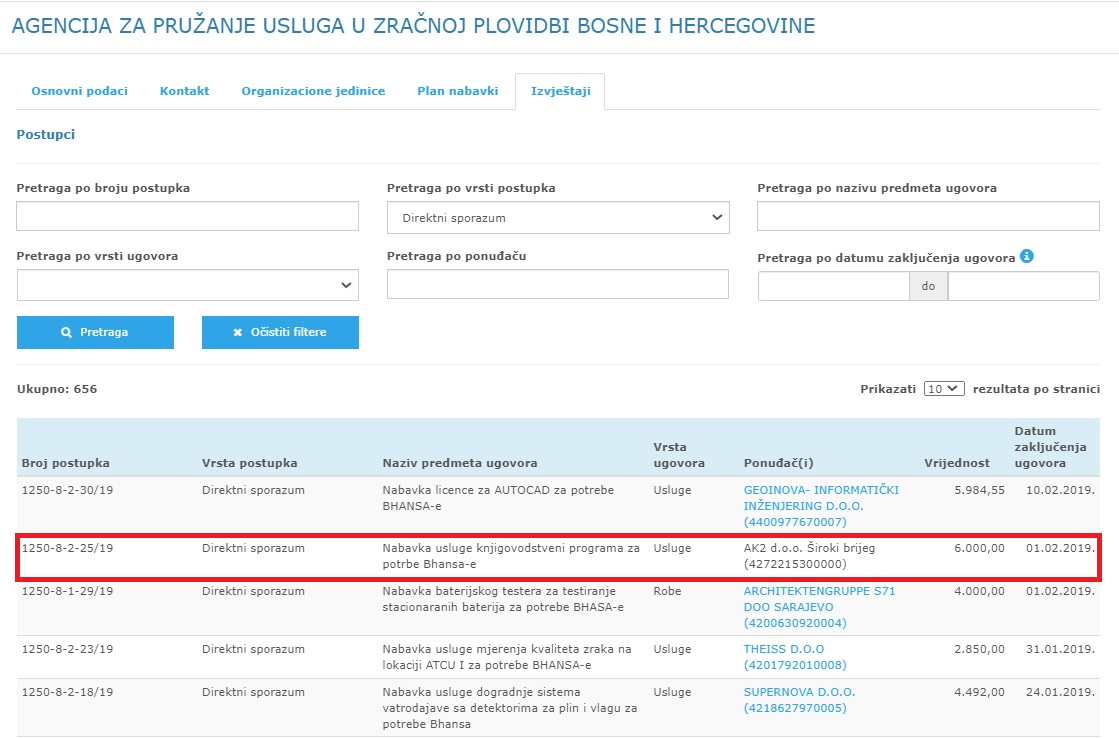Click the end date field after 'do'
The width and height of the screenshot is (1119, 739).
click(x=1023, y=286)
